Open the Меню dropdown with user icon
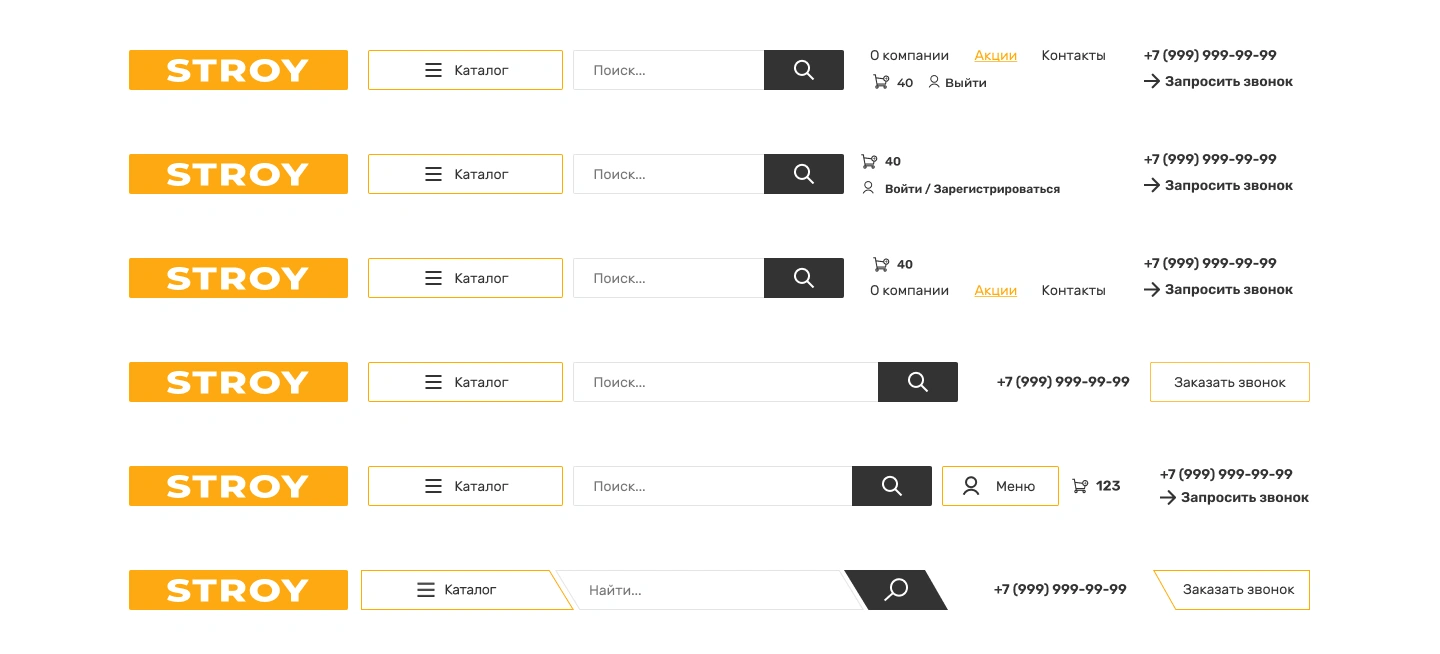 [1000, 486]
